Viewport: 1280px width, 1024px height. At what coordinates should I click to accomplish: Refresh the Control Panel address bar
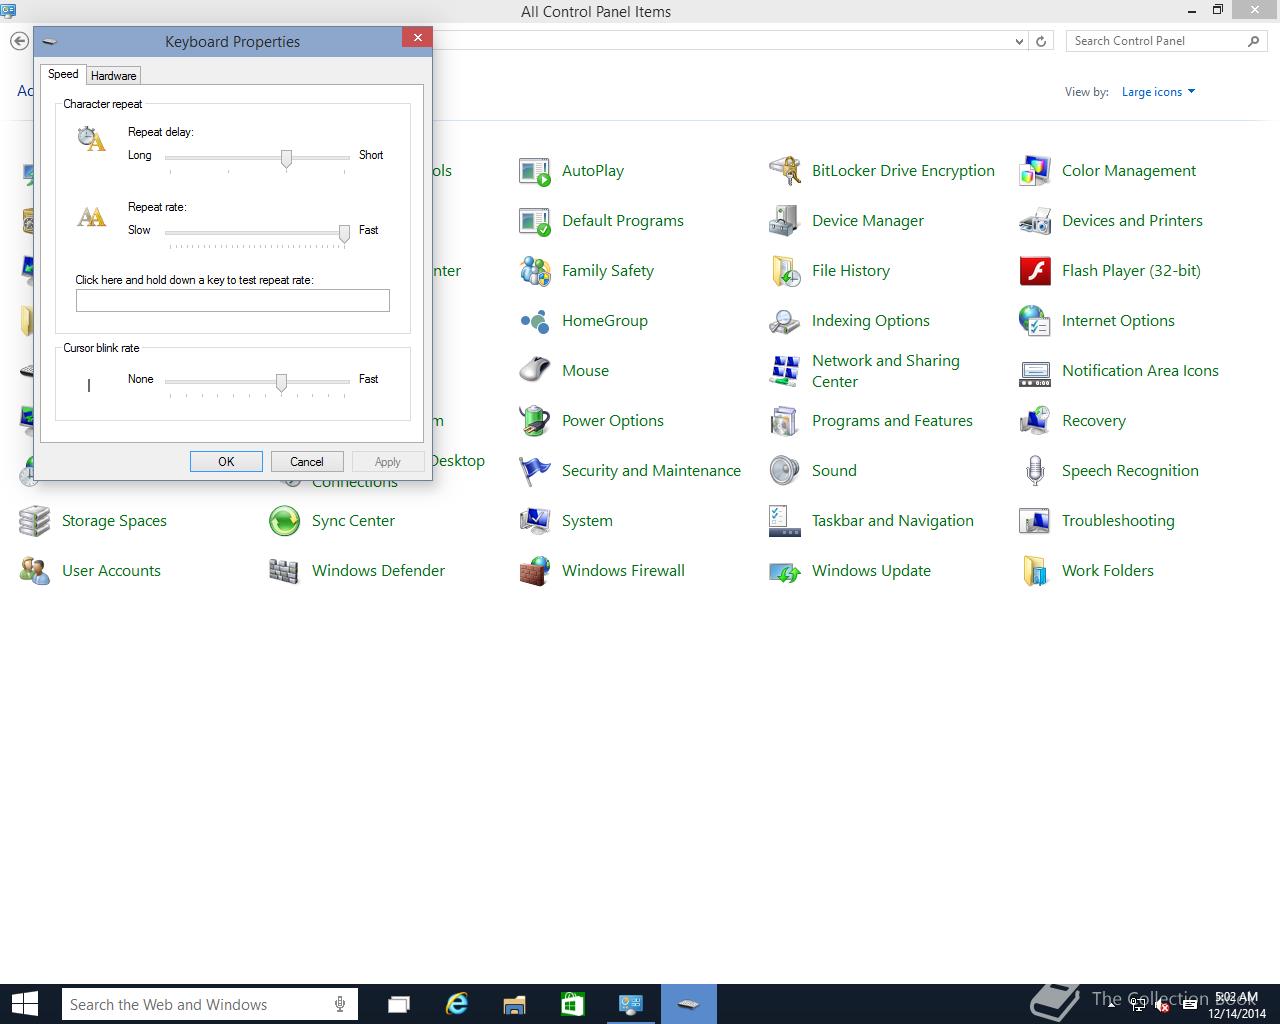[x=1041, y=41]
